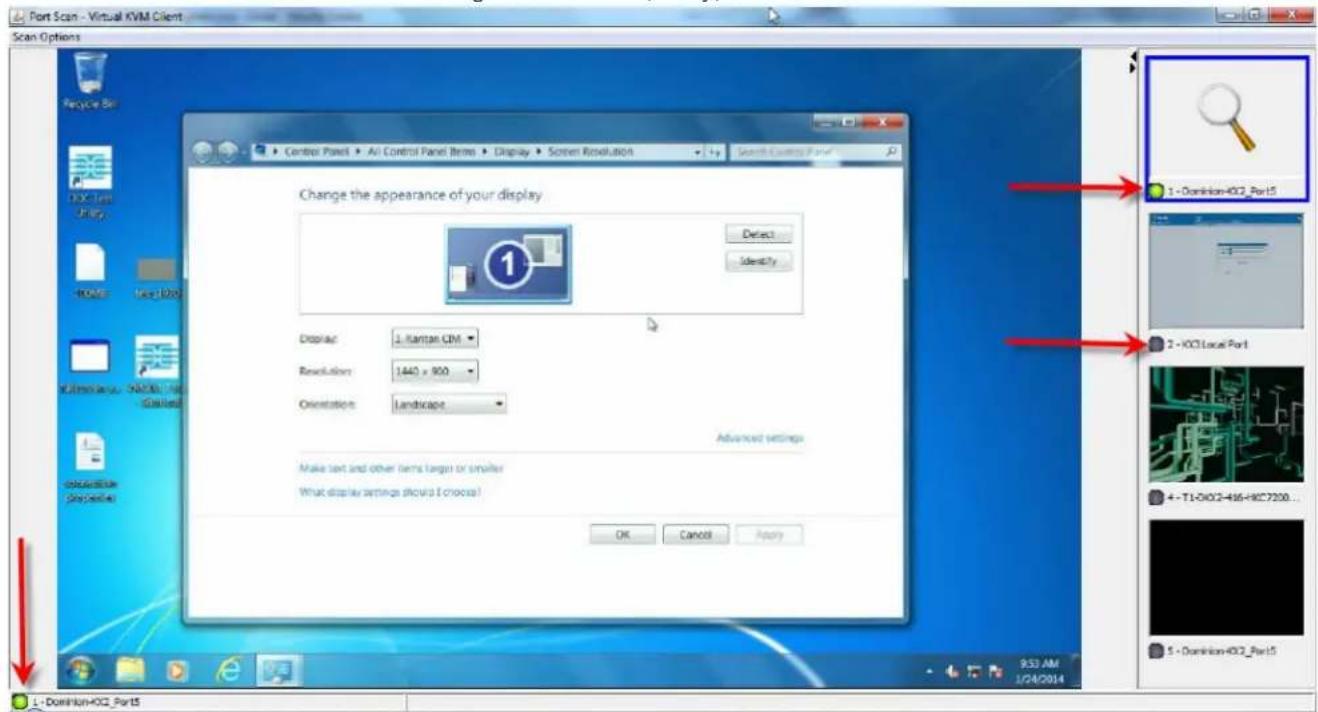The image size is (1318, 712).
Task: Click the gray status light of port 5 thumbnail
Action: (x=1157, y=651)
